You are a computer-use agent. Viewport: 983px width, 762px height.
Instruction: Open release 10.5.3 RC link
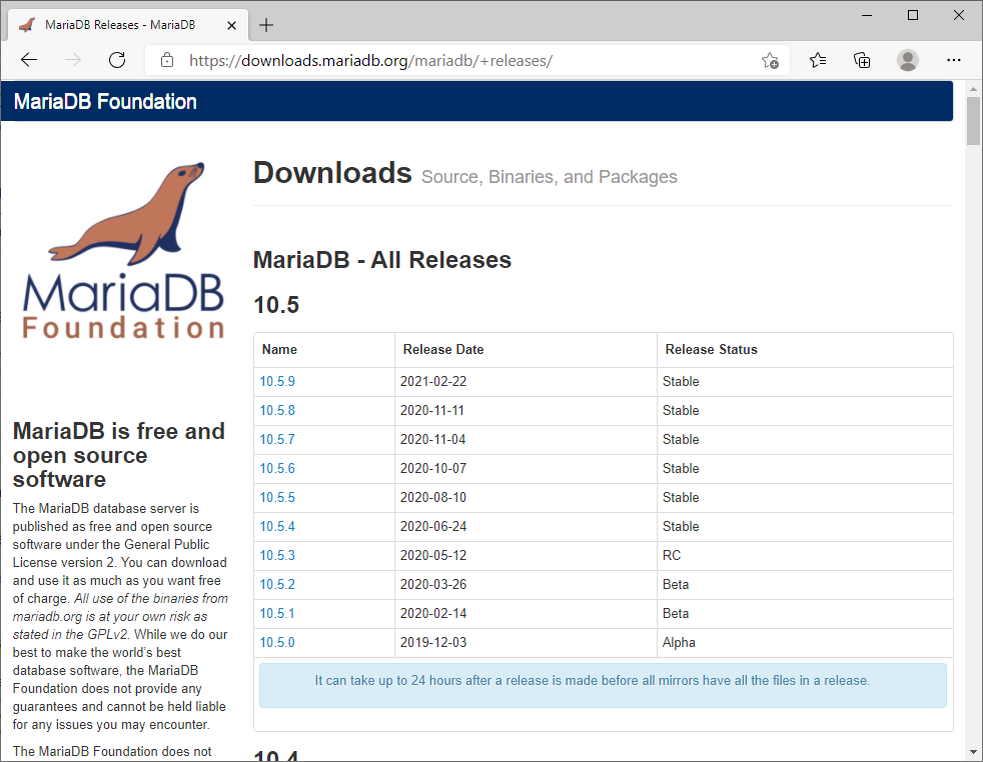(x=277, y=555)
